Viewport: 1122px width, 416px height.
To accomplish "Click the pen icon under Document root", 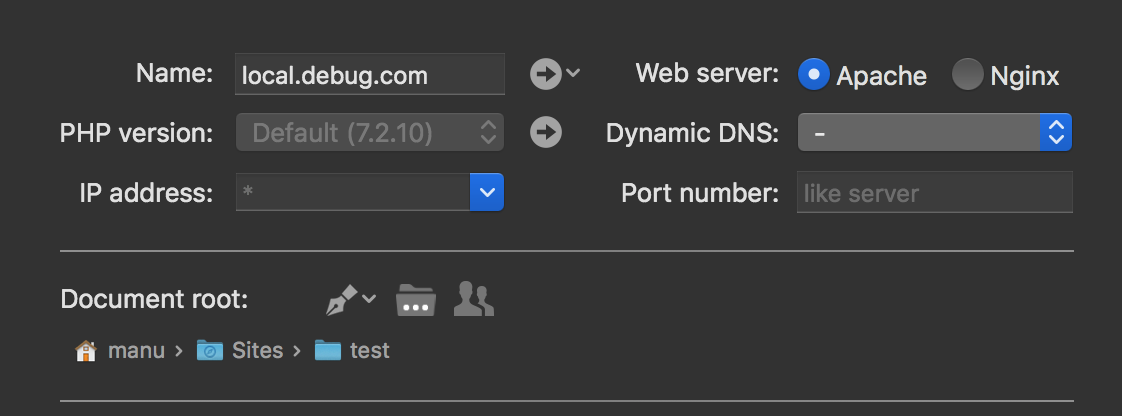I will pos(342,299).
